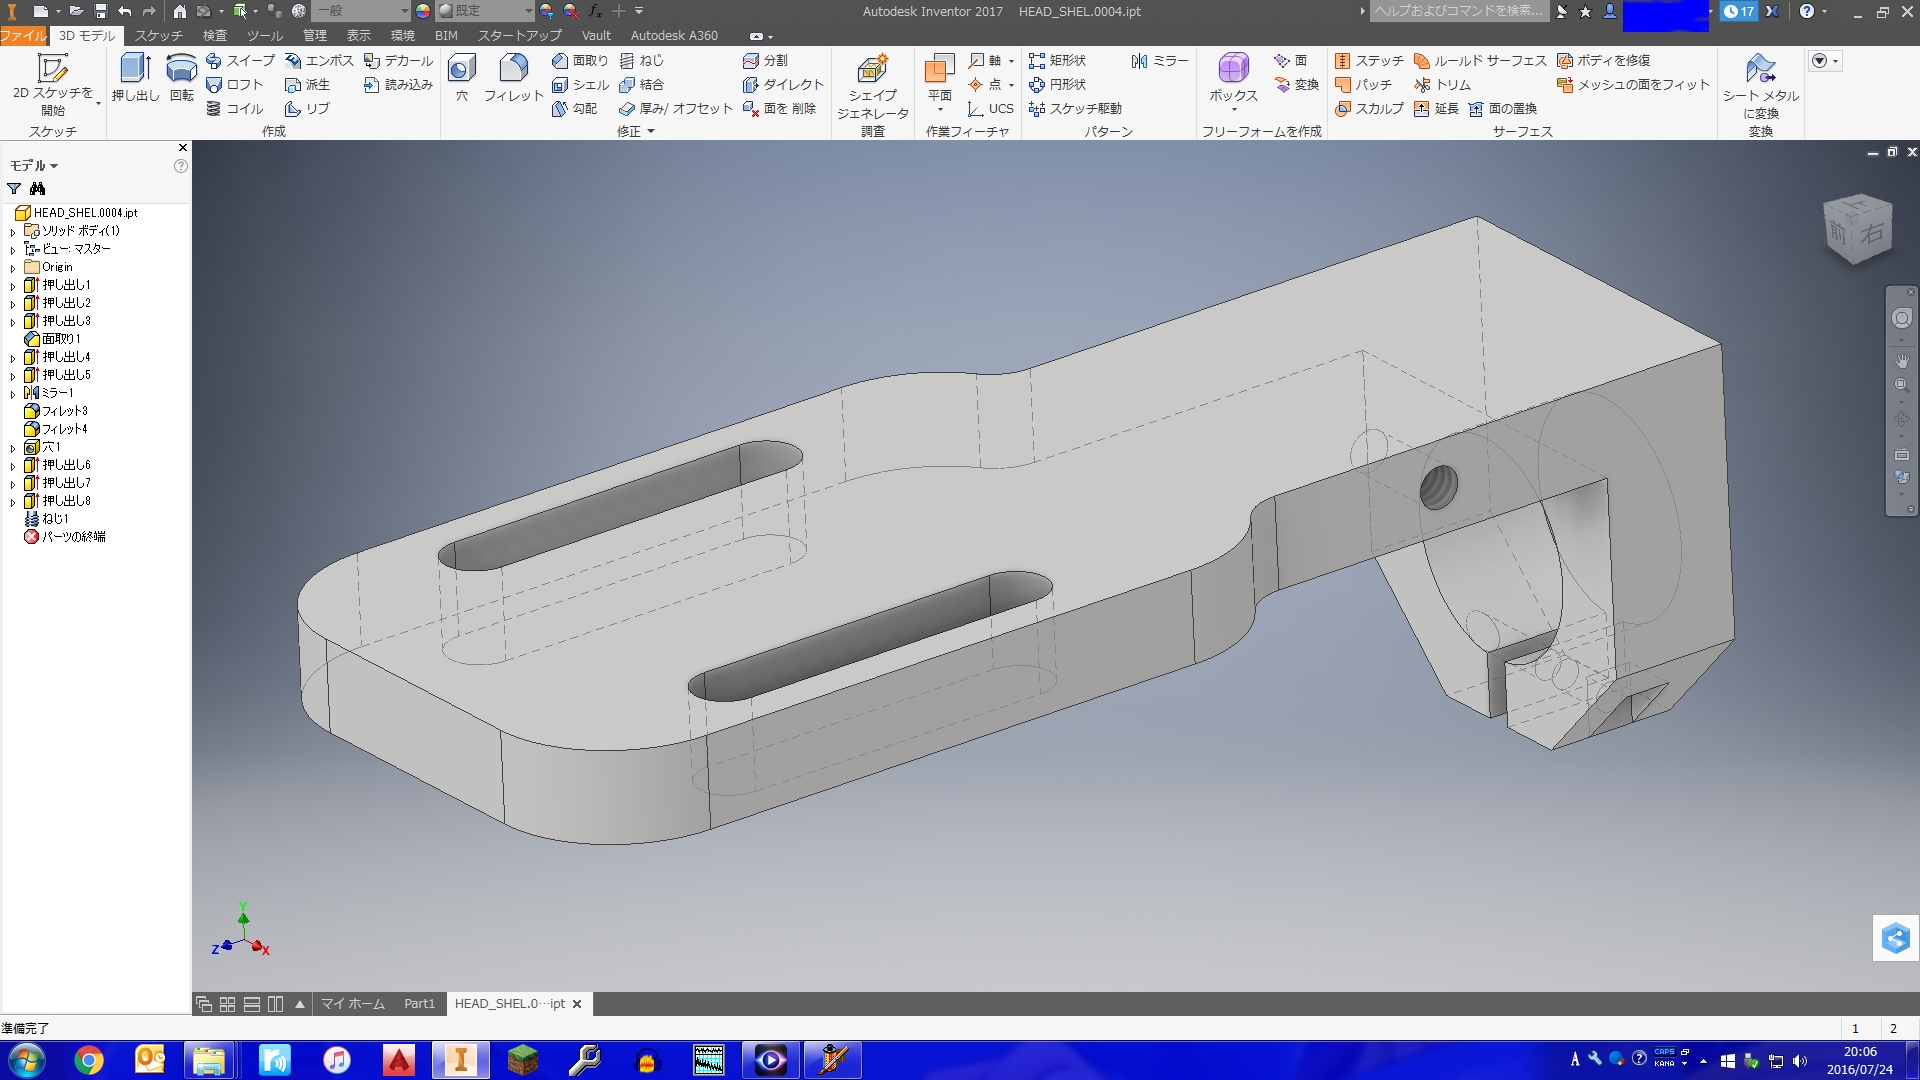The height and width of the screenshot is (1080, 1920).
Task: Expand the Origin folder node
Action: pyautogui.click(x=13, y=268)
